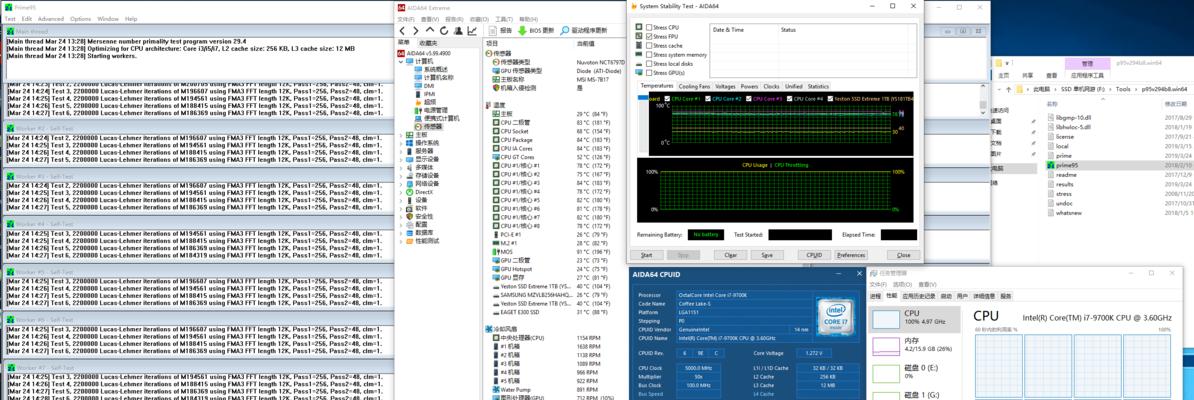Viewport: 1194px width, 400px height.
Task: Click the Tools breadcrumb in Explorer
Action: point(1123,89)
